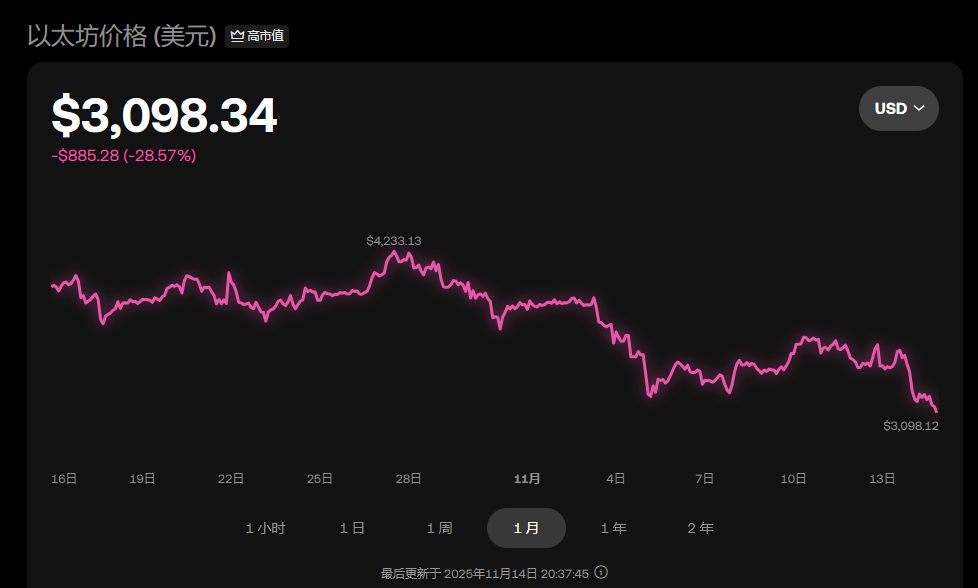Select the 1日 time range
Screen dimensions: 978x588
[x=352, y=528]
